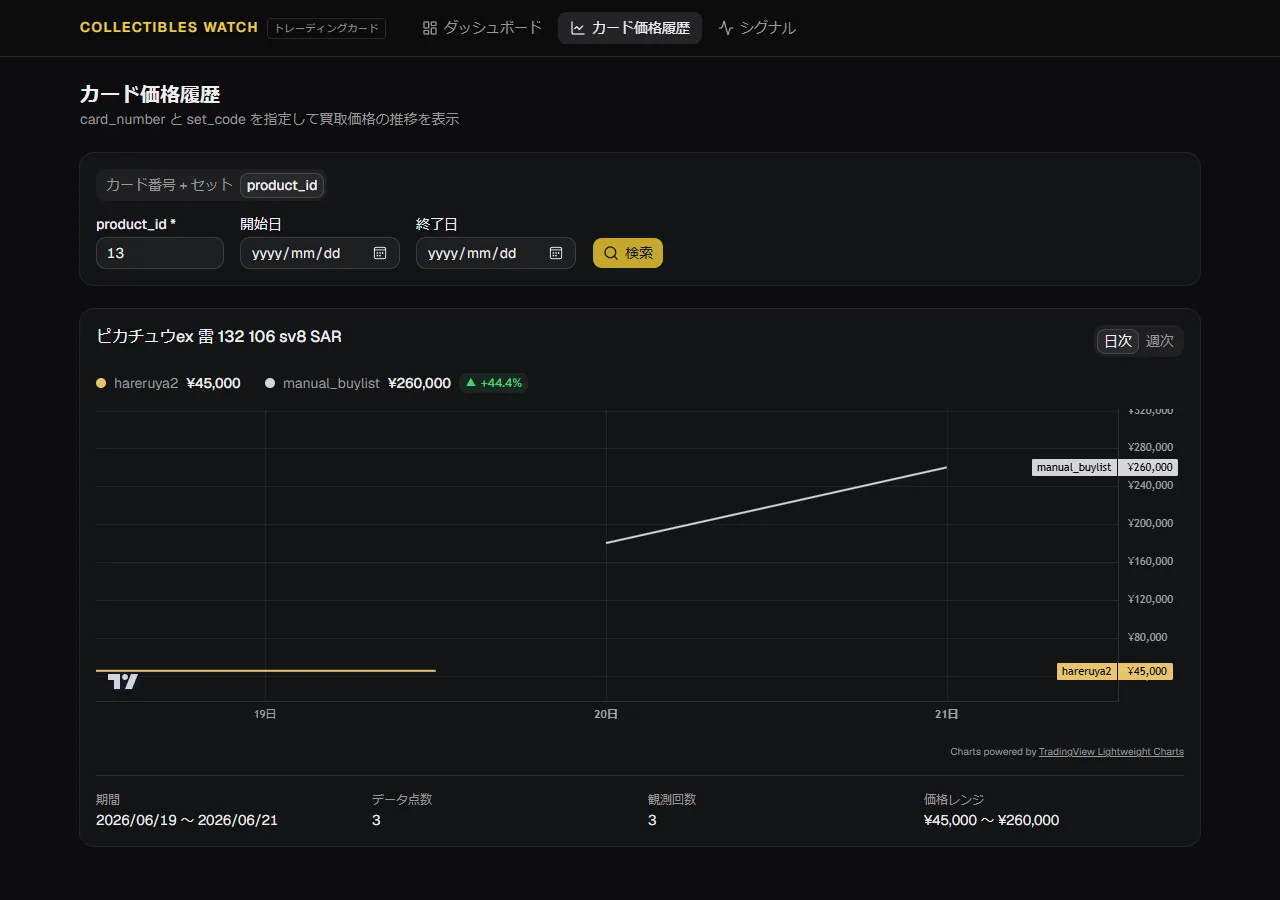The height and width of the screenshot is (900, 1280).
Task: Click the magnifier icon in the 検索 button
Action: click(611, 253)
